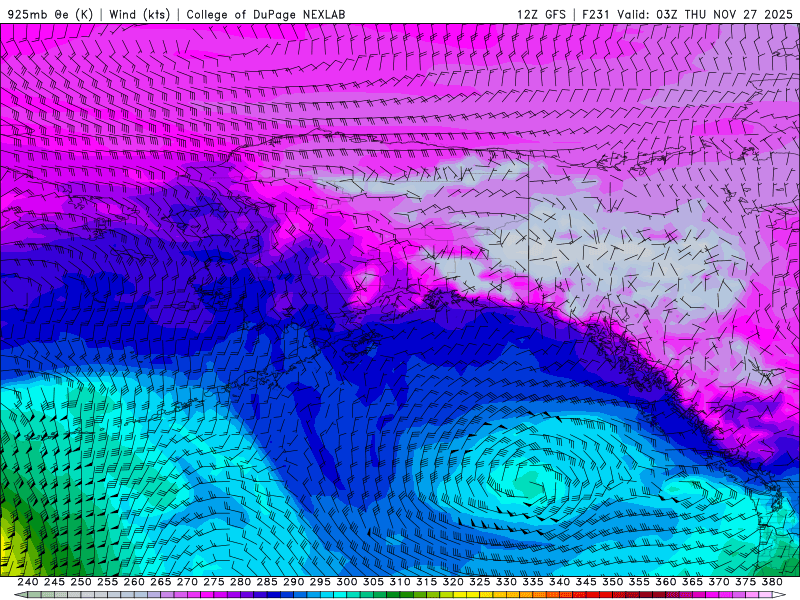Click the 320 value on the color scale
This screenshot has height=600, width=800.
click(453, 582)
